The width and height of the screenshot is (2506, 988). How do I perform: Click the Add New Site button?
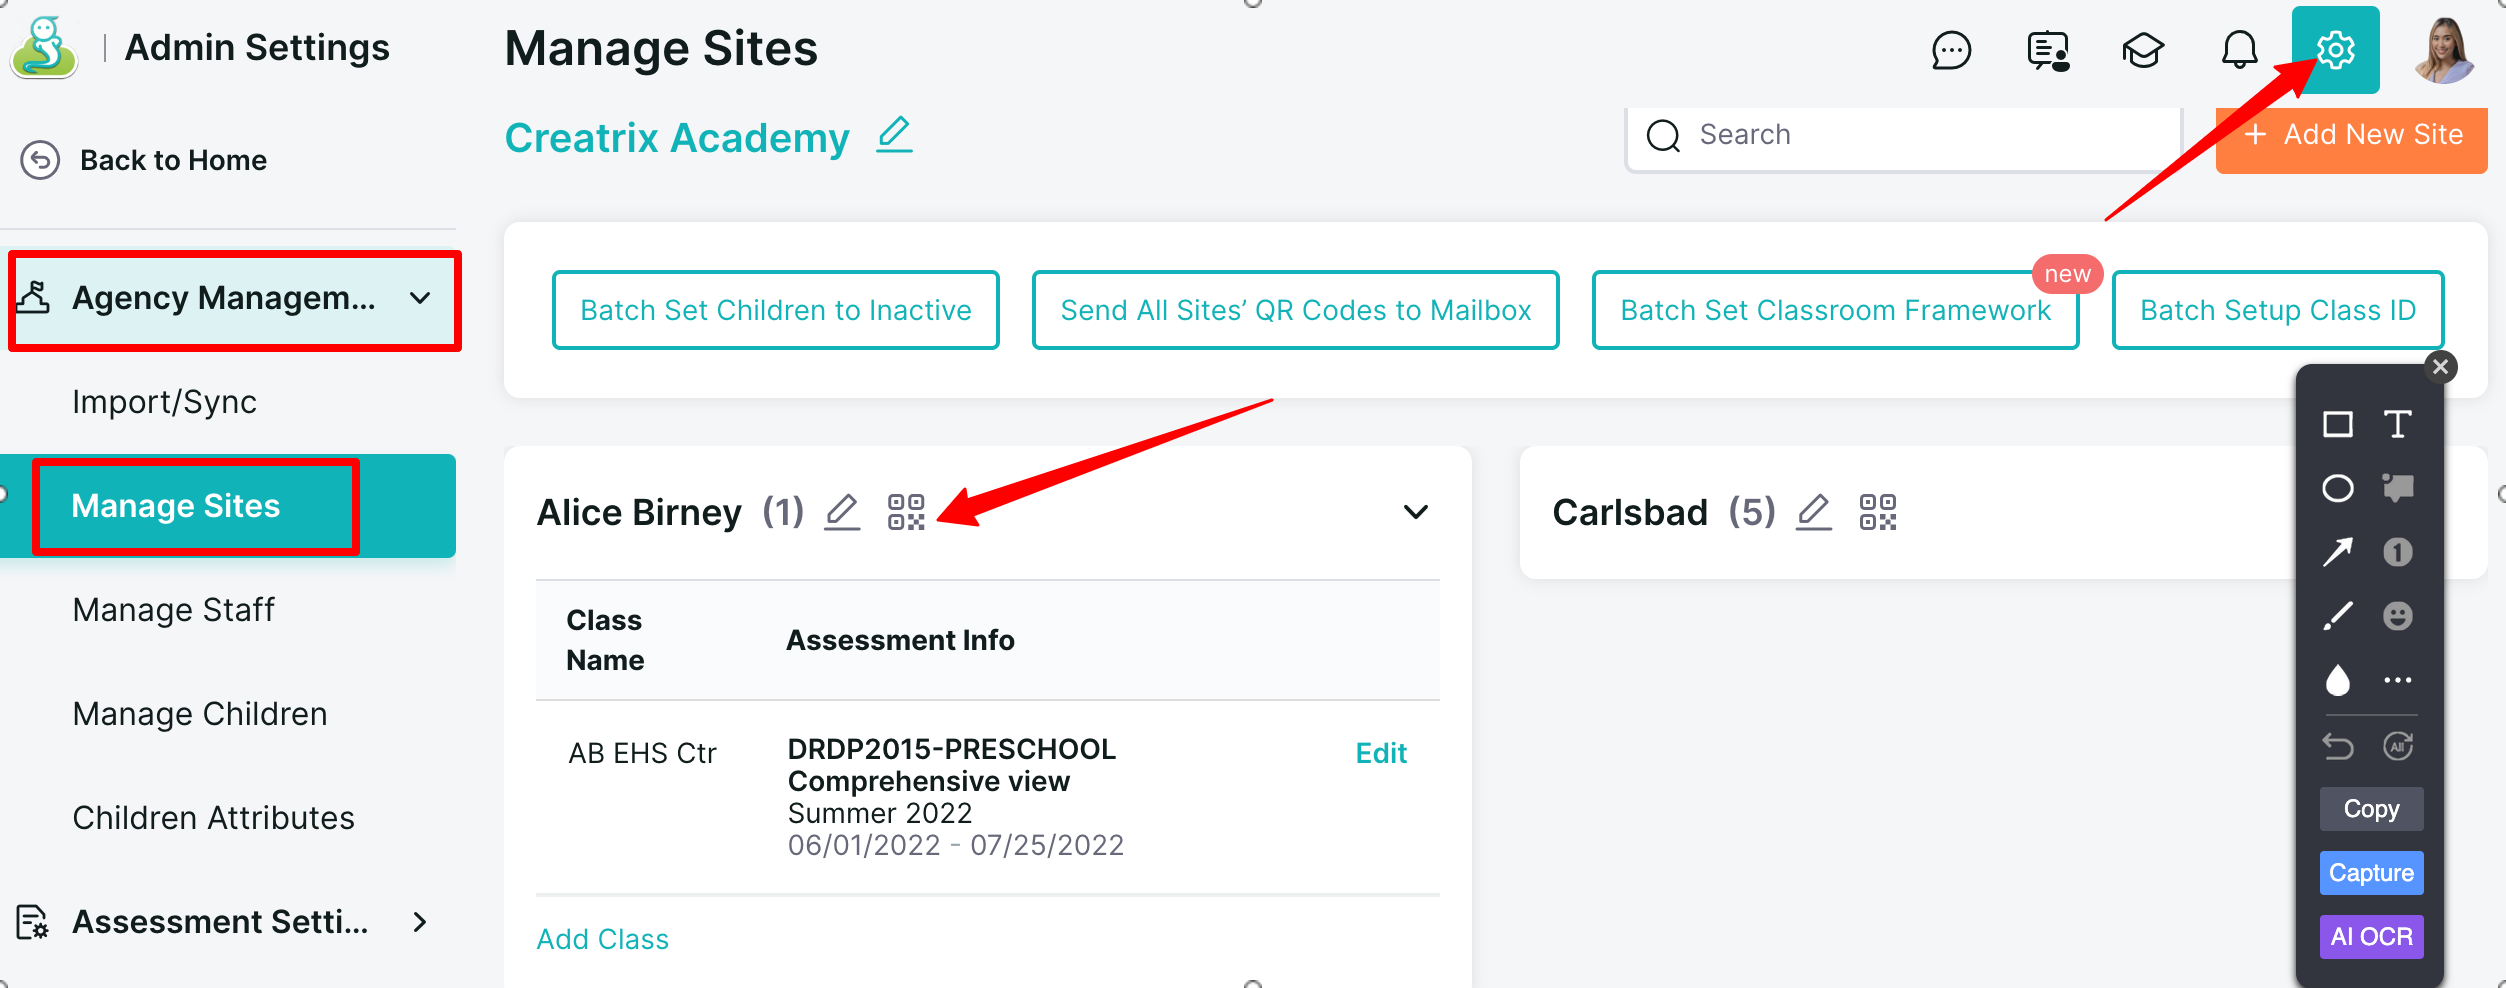pyautogui.click(x=2351, y=136)
